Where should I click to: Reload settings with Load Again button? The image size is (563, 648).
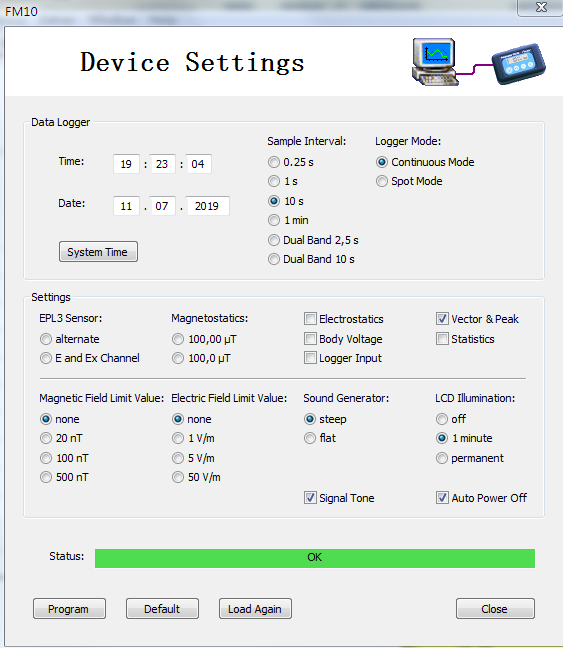pyautogui.click(x=255, y=608)
